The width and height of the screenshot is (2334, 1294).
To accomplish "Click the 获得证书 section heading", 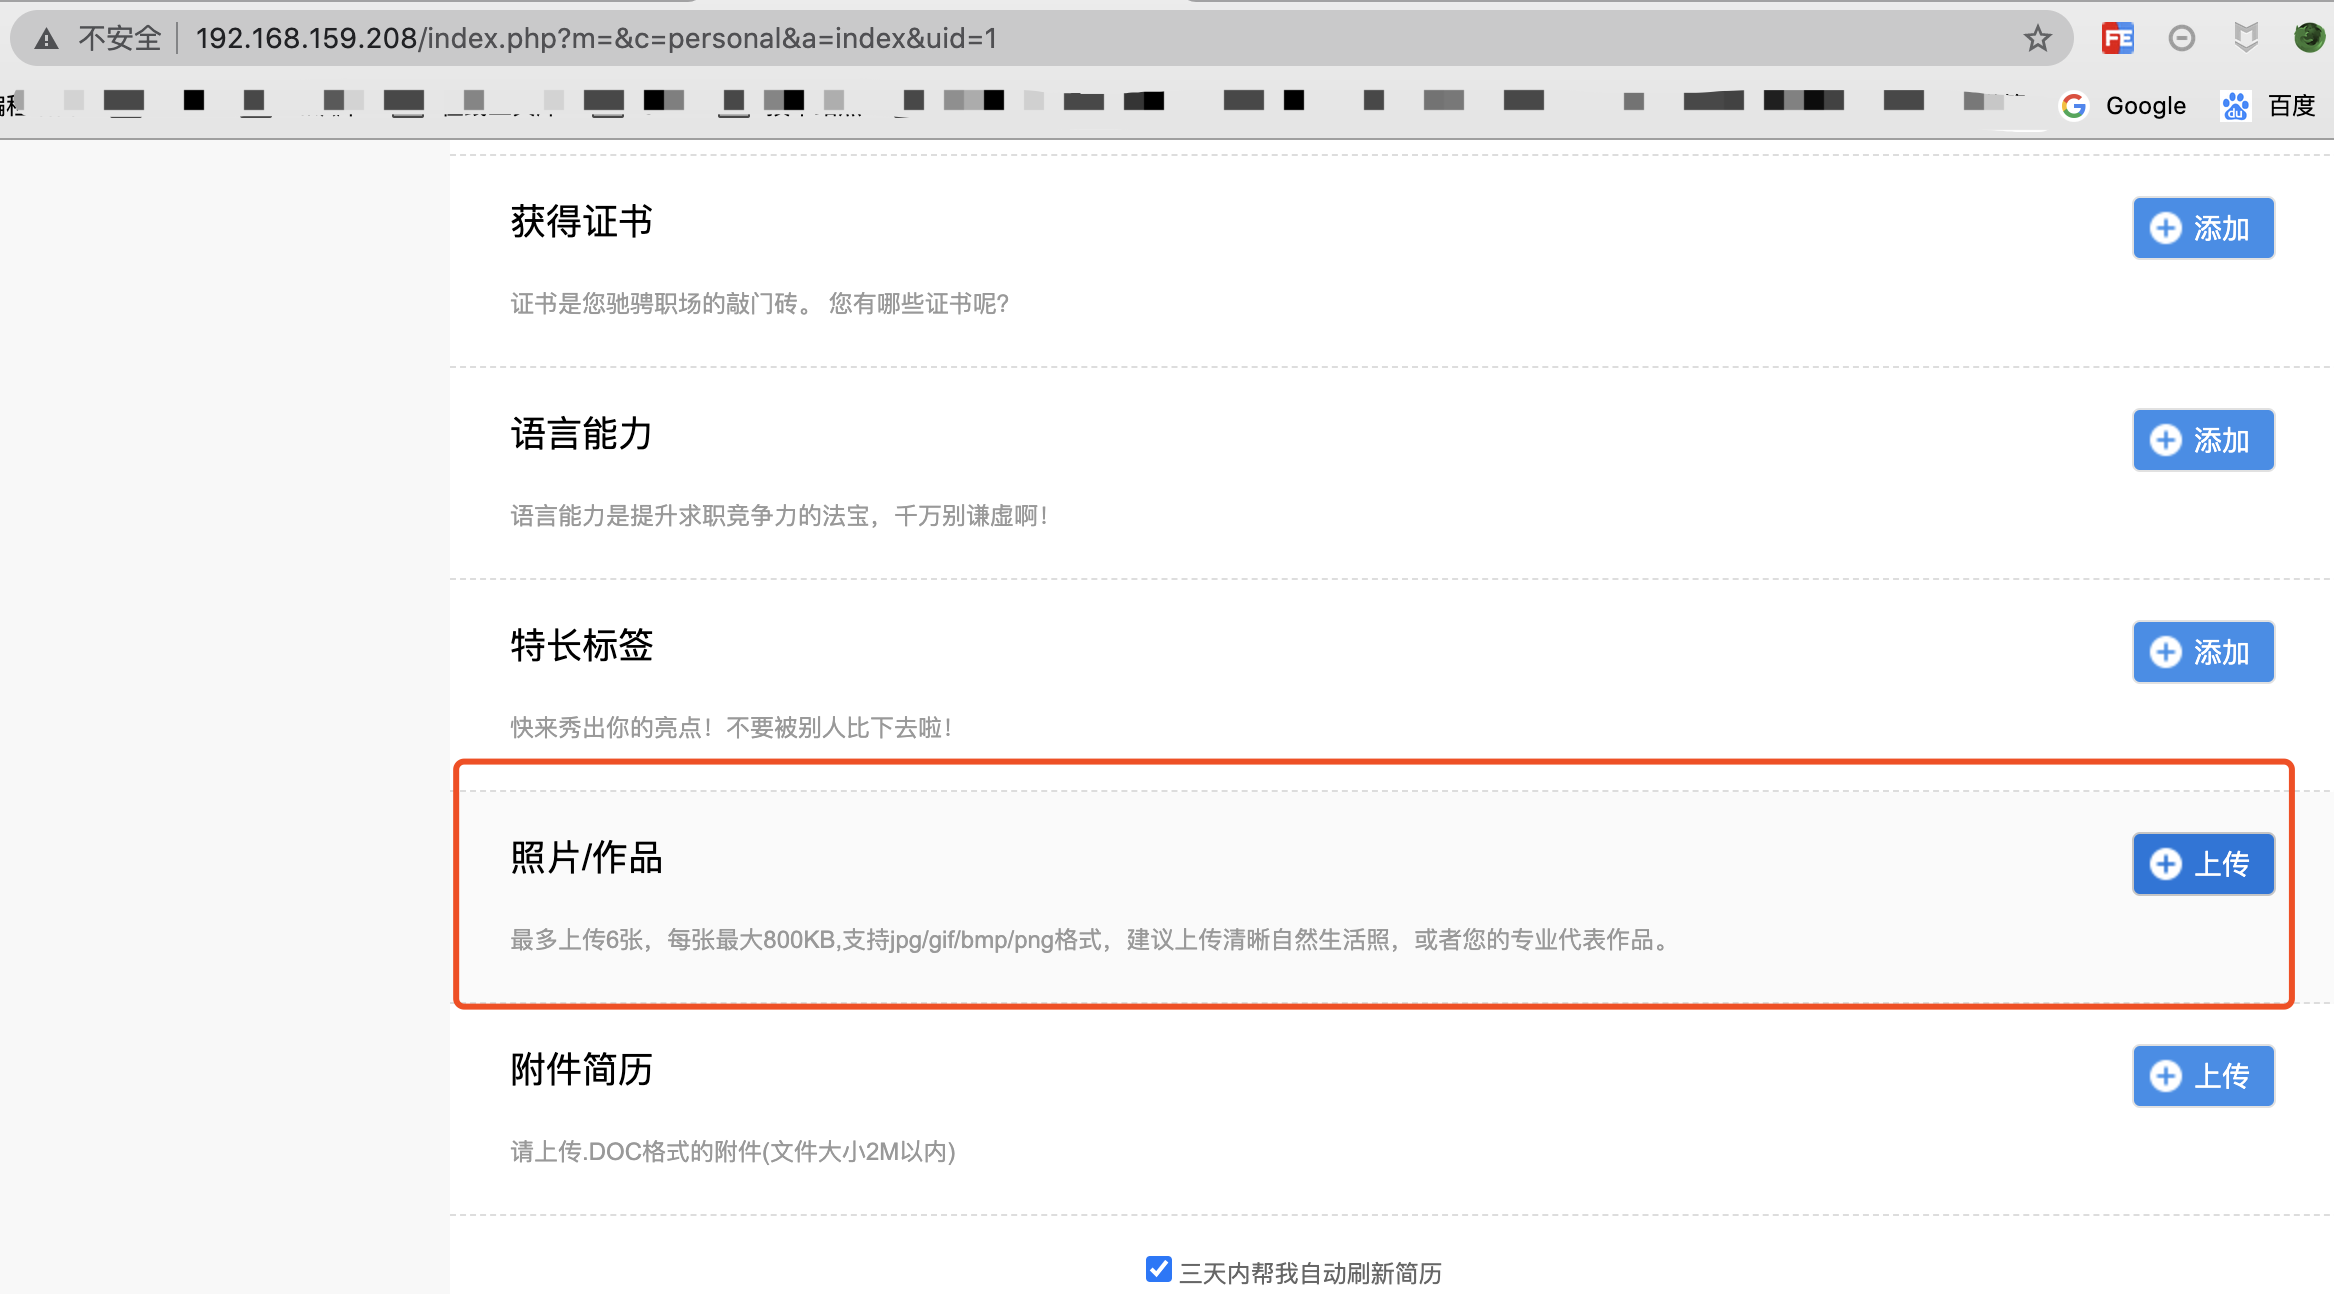I will point(581,222).
